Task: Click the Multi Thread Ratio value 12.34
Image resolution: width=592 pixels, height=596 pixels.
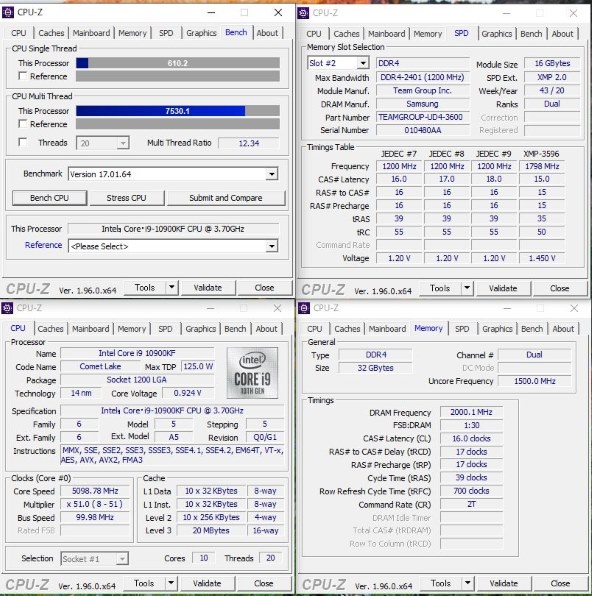Action: (249, 143)
